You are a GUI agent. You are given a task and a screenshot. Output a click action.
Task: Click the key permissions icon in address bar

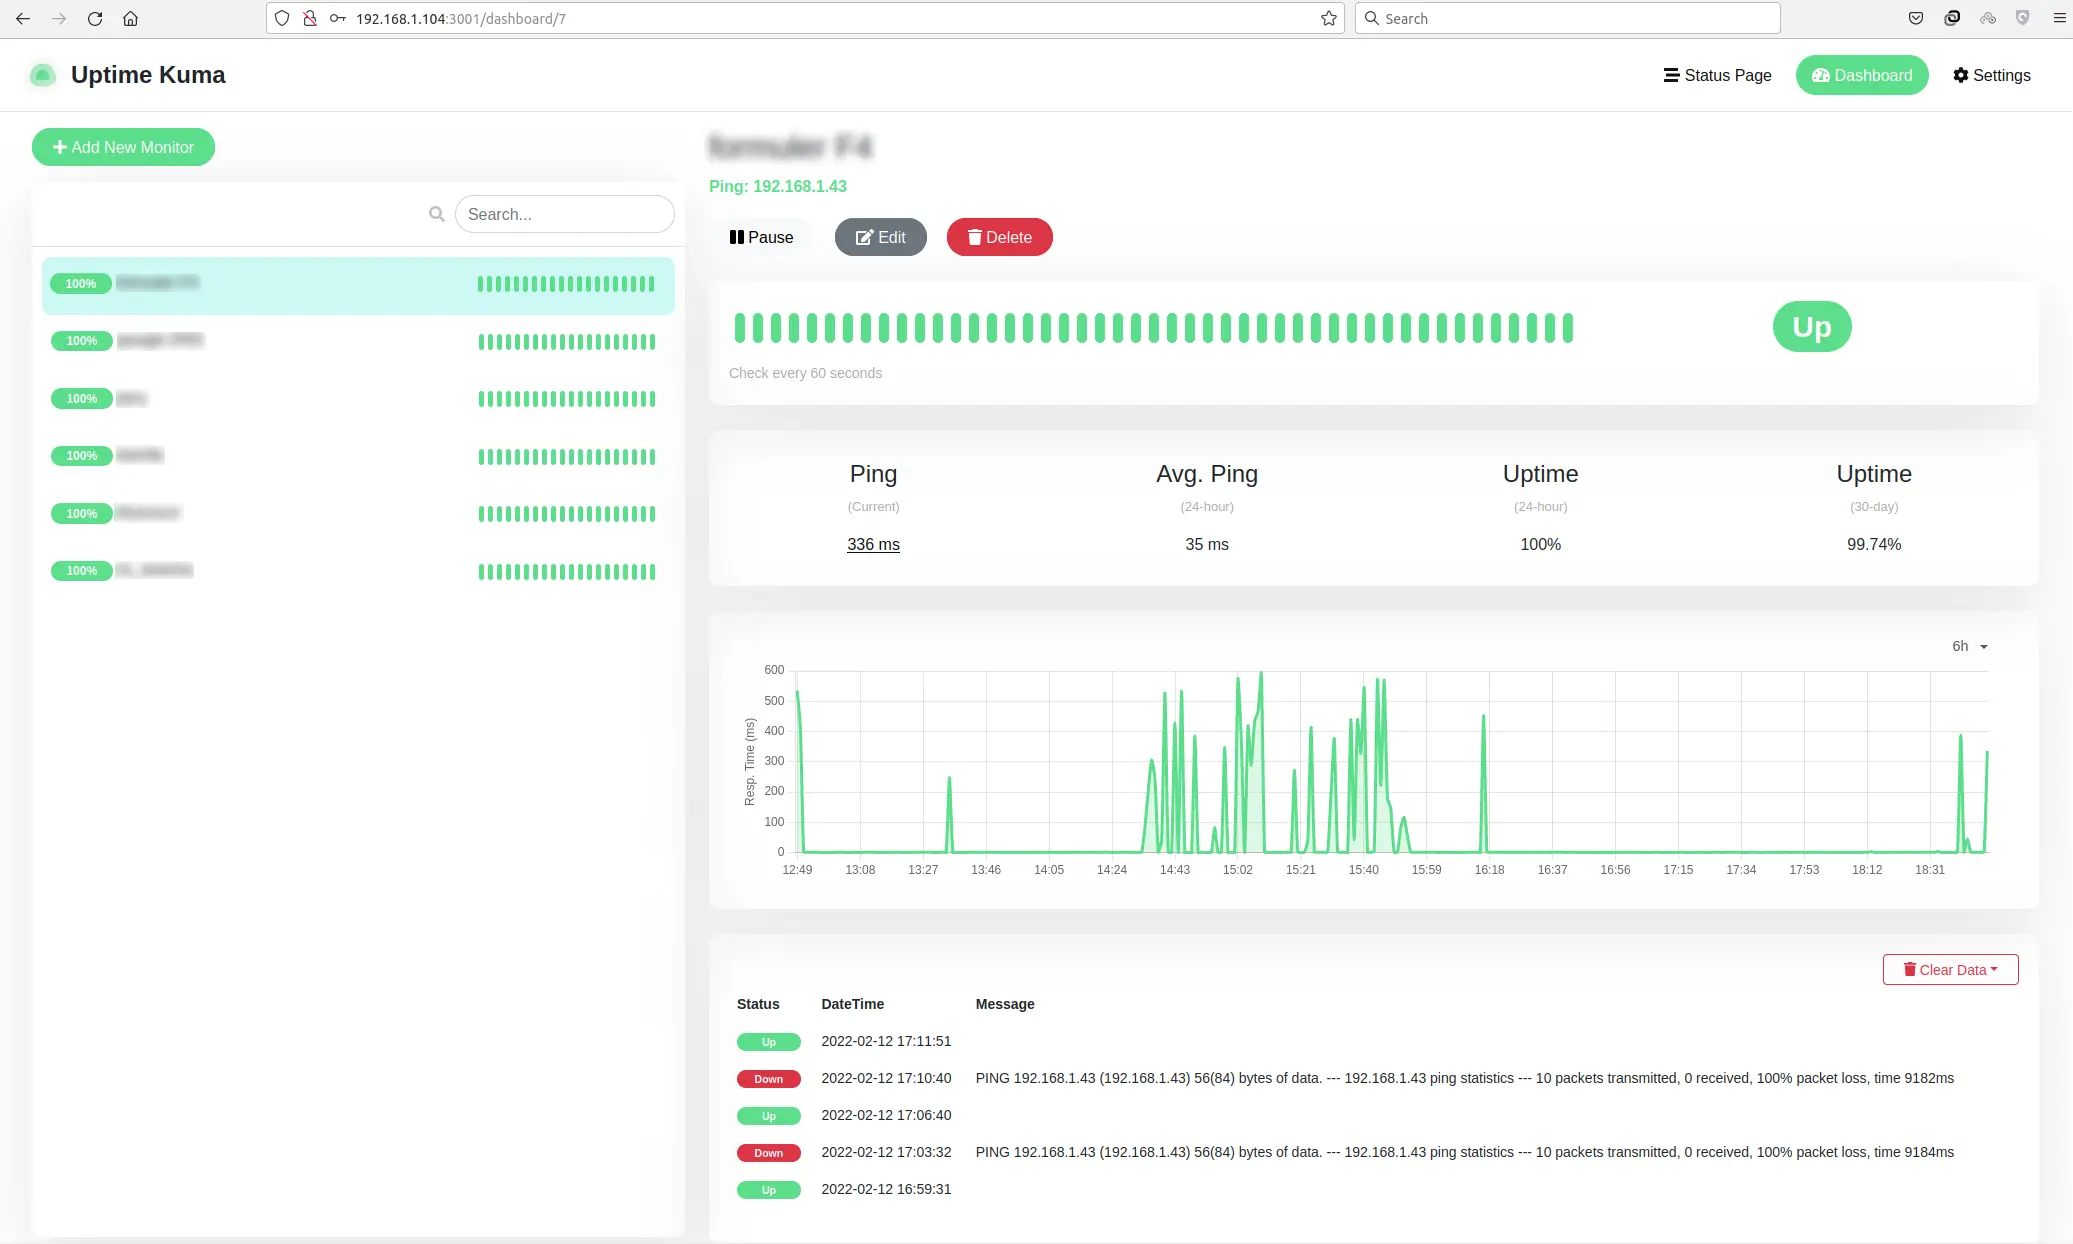click(x=338, y=19)
